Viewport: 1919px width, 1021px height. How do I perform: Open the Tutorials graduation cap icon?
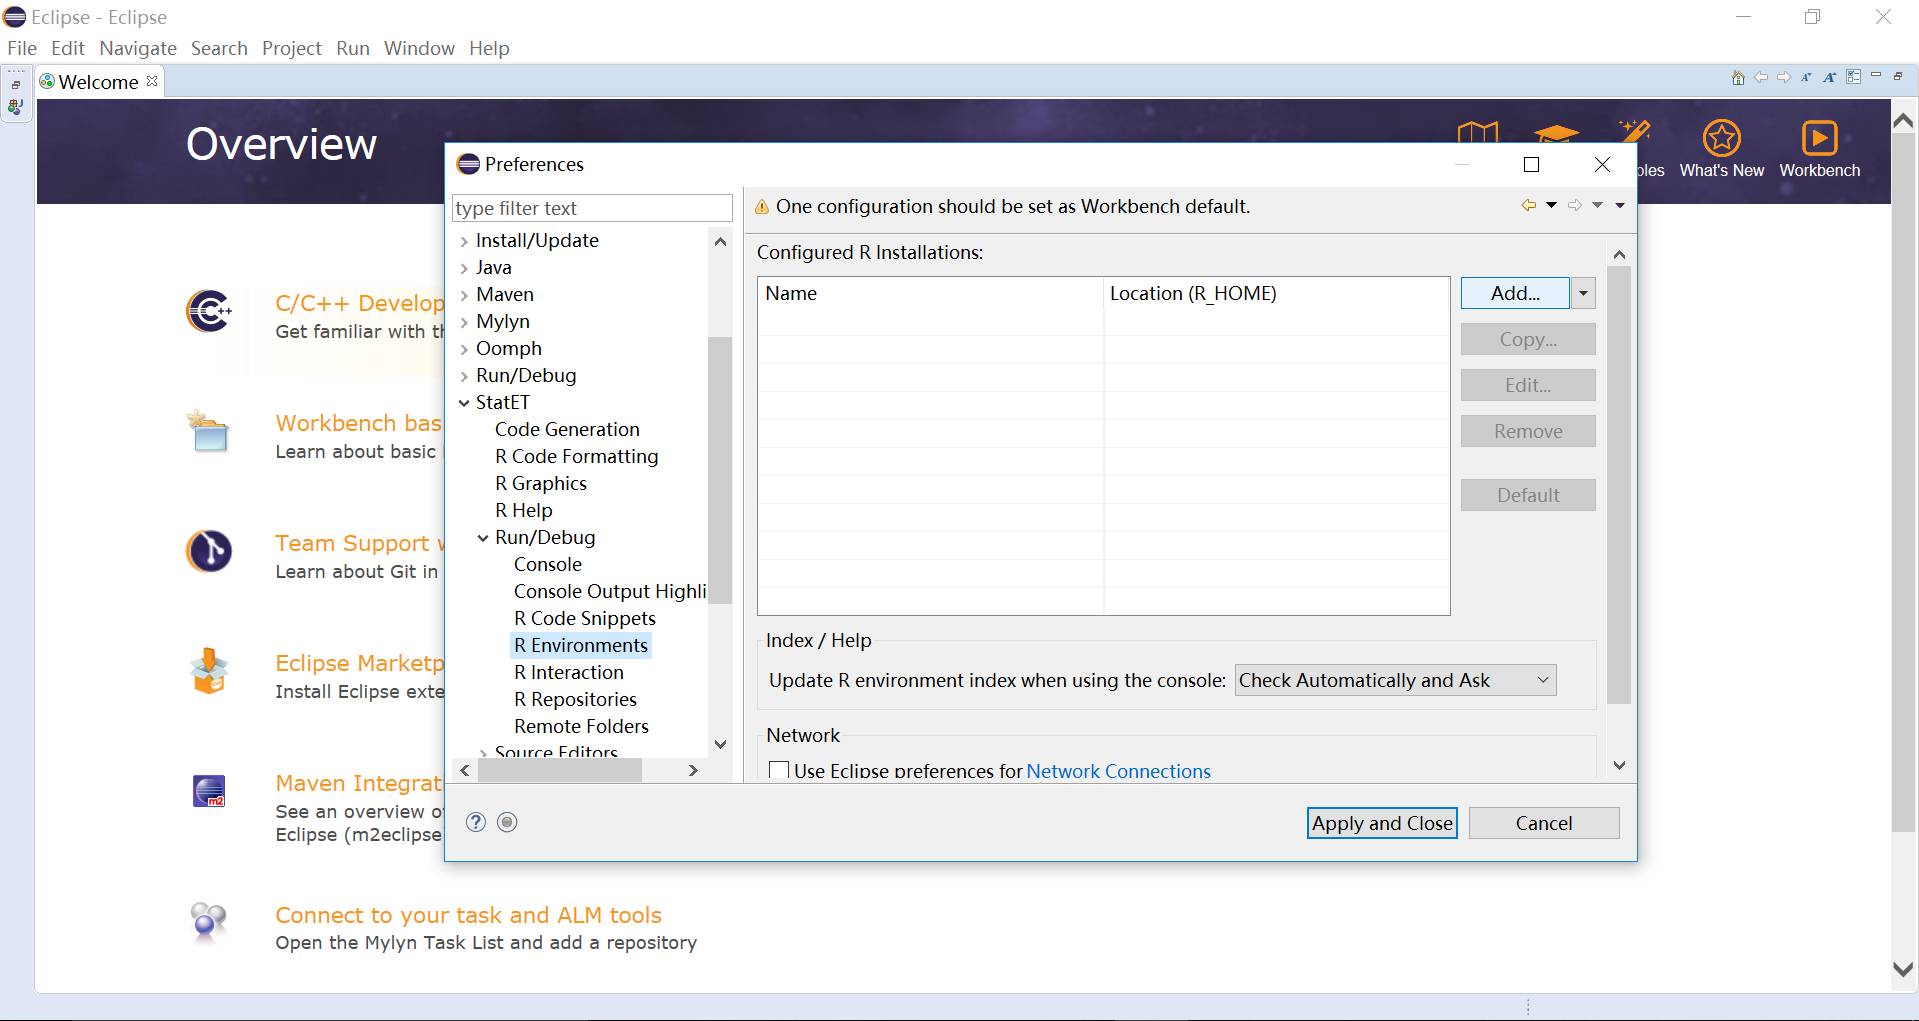[1556, 135]
